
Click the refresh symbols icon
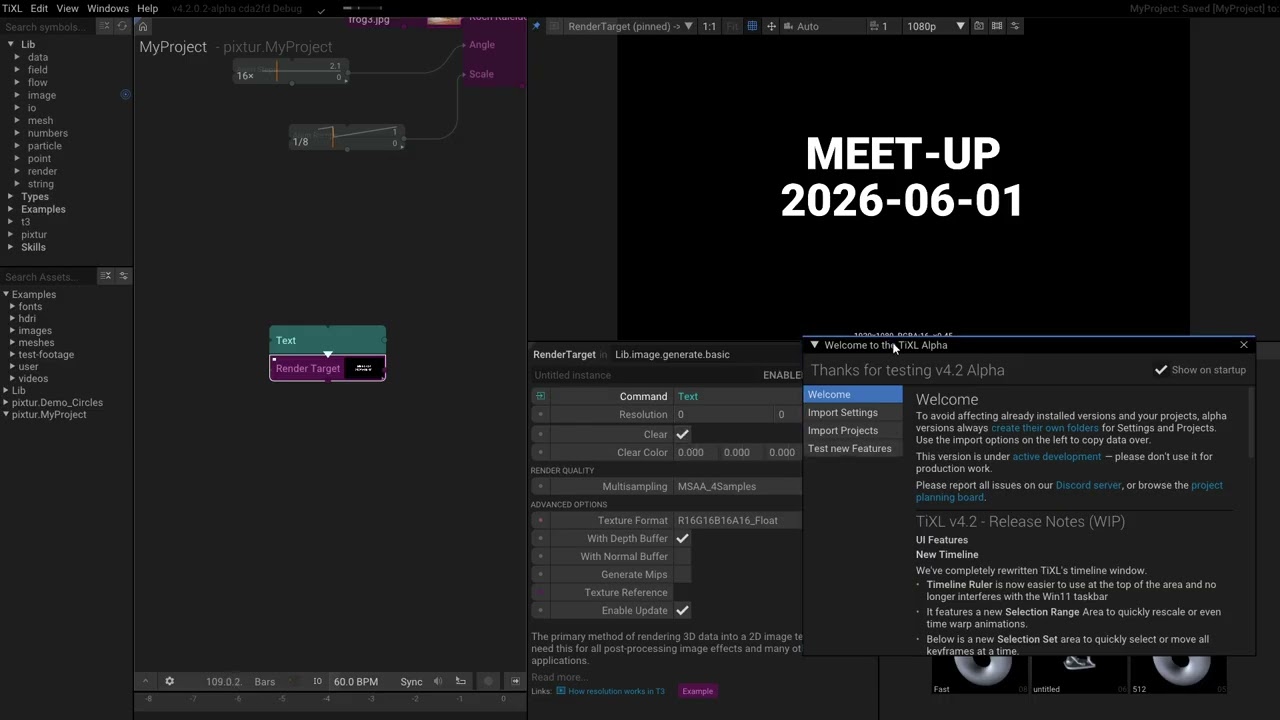[123, 27]
